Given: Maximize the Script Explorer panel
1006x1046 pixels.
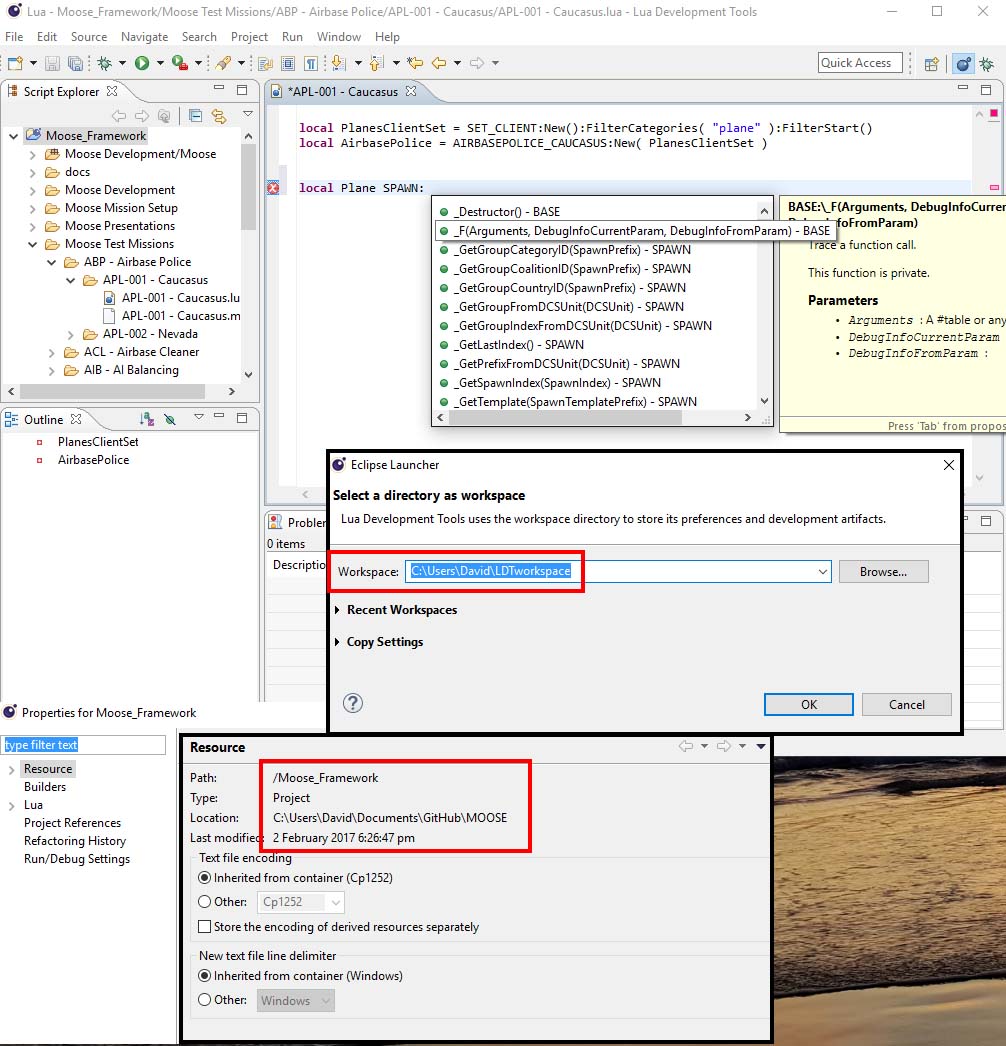Looking at the screenshot, I should pos(242,89).
